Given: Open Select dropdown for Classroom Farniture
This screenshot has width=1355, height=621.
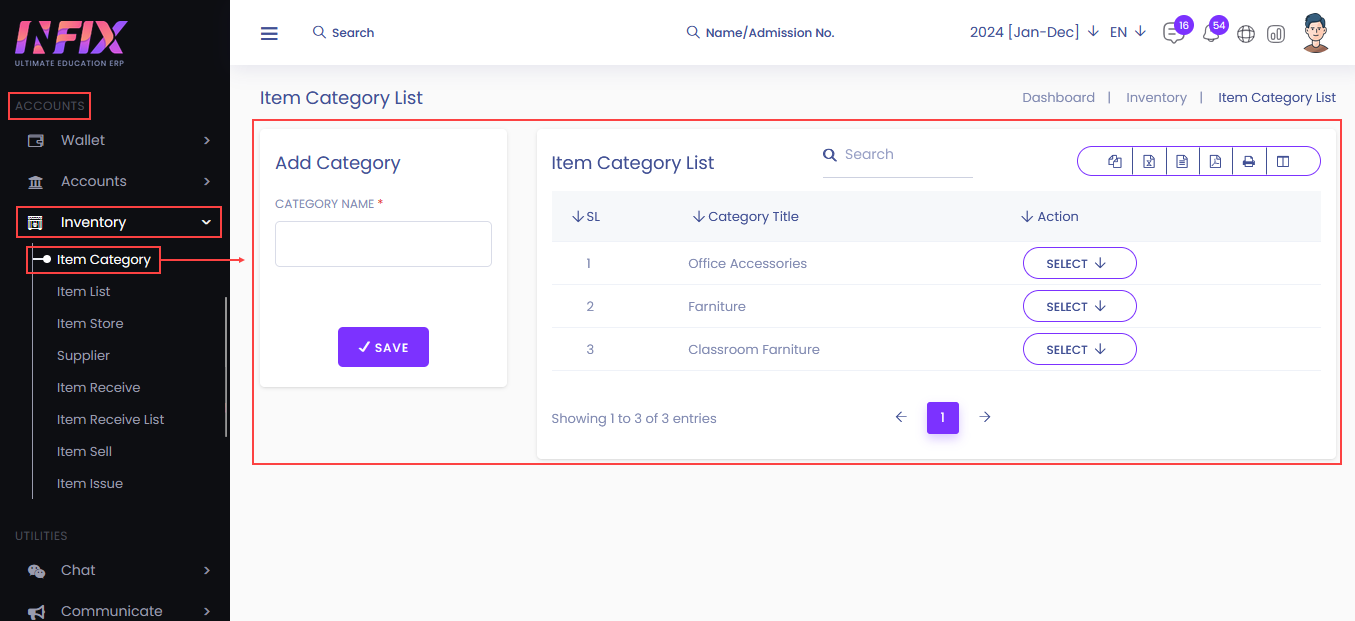Looking at the screenshot, I should (1079, 349).
